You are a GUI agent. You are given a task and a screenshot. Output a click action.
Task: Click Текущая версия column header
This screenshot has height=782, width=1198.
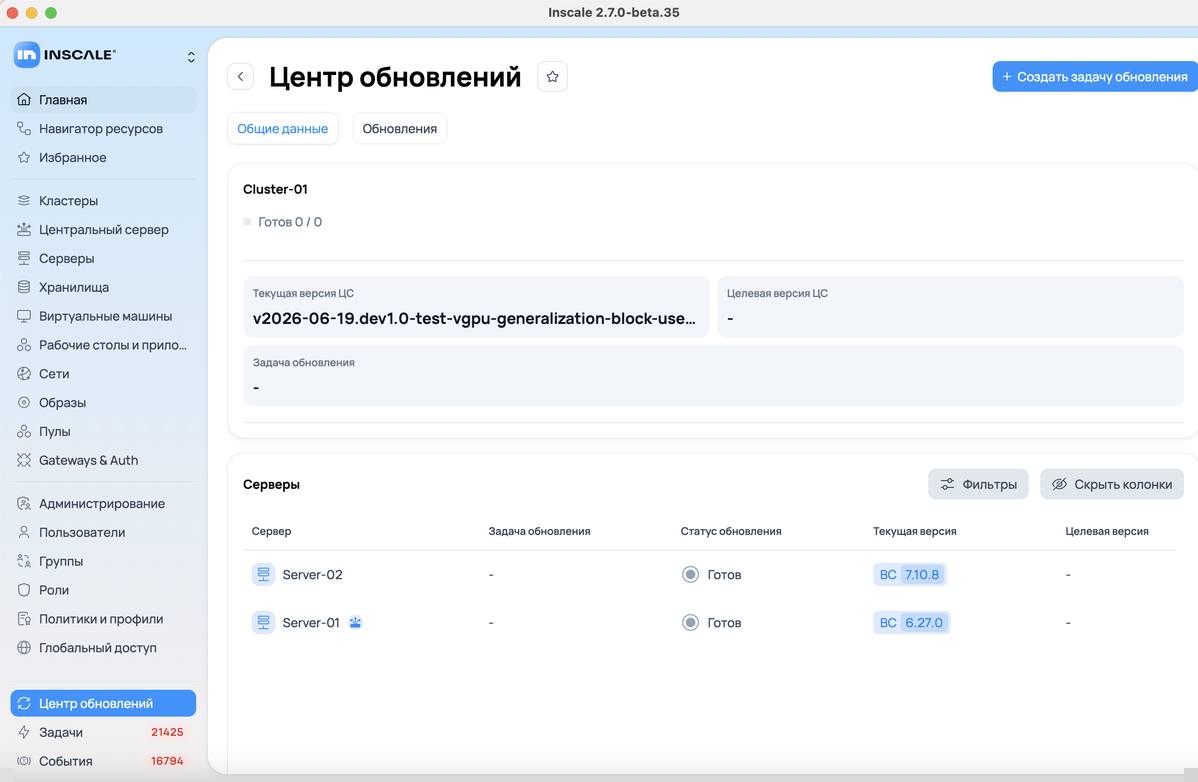point(915,532)
